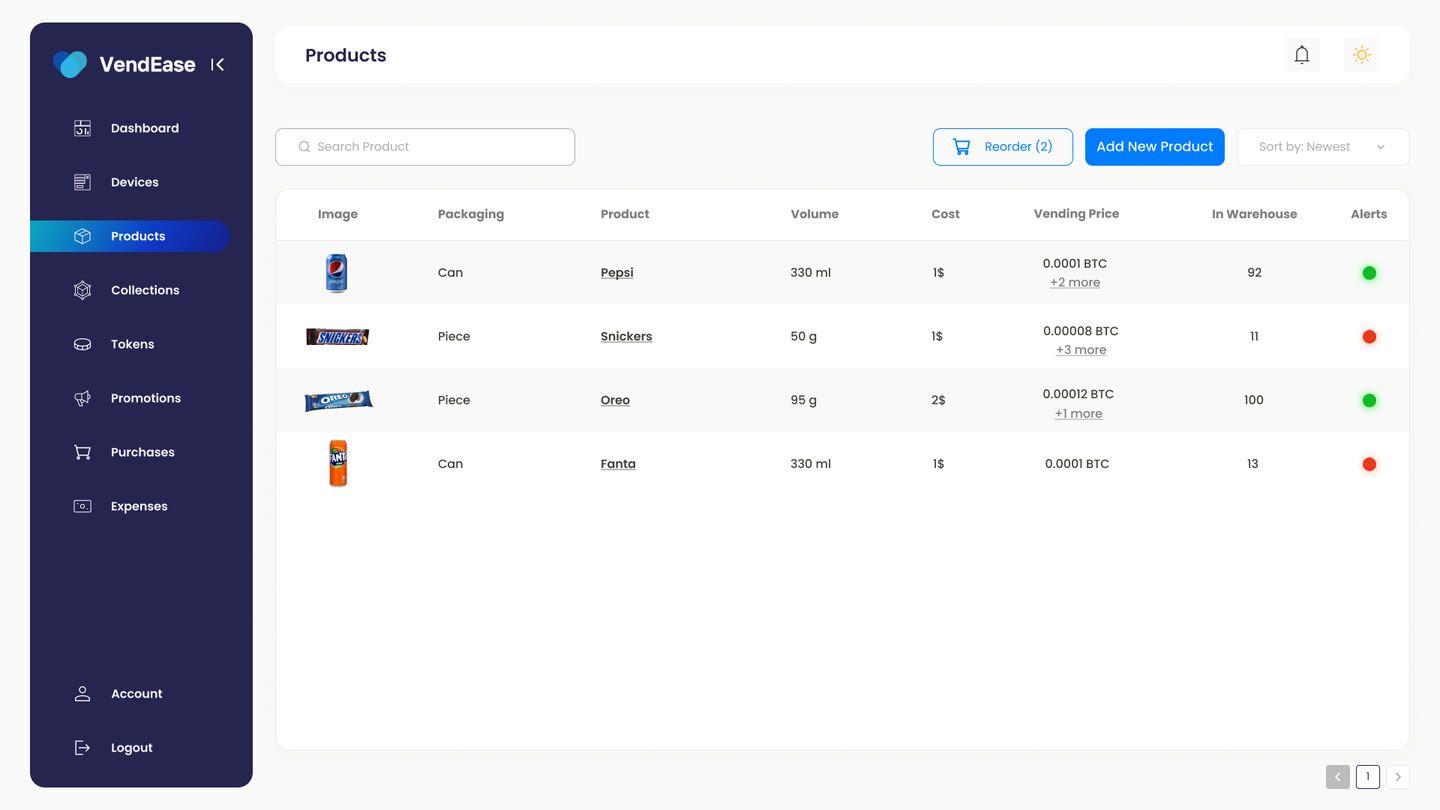Click the Vending Price column header
Viewport: 1440px width, 810px height.
(1076, 214)
